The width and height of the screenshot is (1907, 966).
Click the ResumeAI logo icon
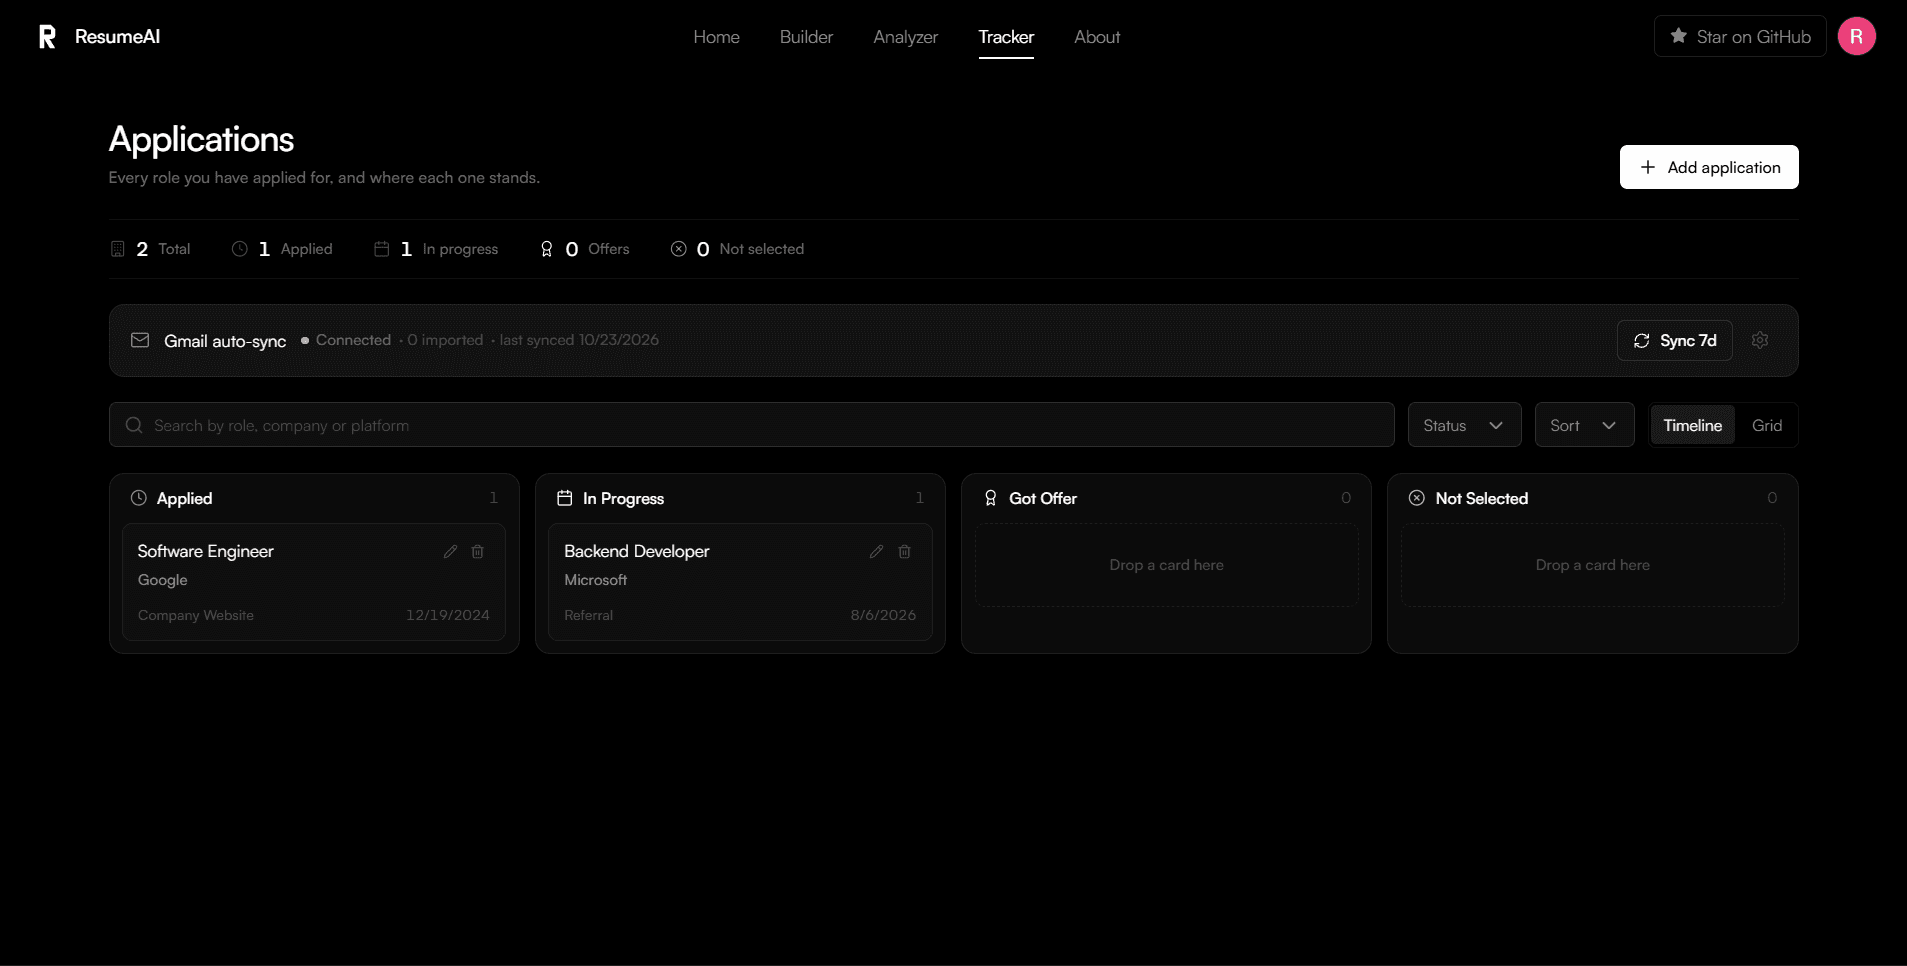(x=47, y=37)
